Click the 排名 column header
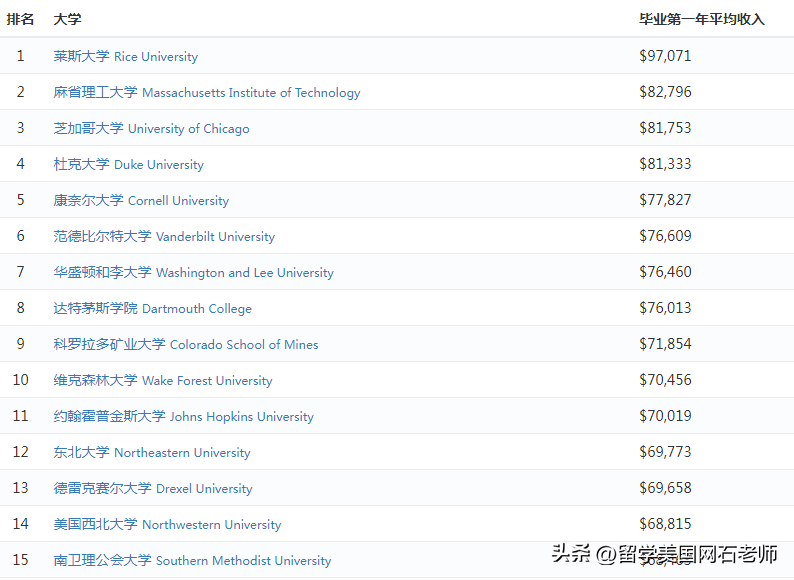Viewport: 794px width, 580px height. (x=20, y=19)
